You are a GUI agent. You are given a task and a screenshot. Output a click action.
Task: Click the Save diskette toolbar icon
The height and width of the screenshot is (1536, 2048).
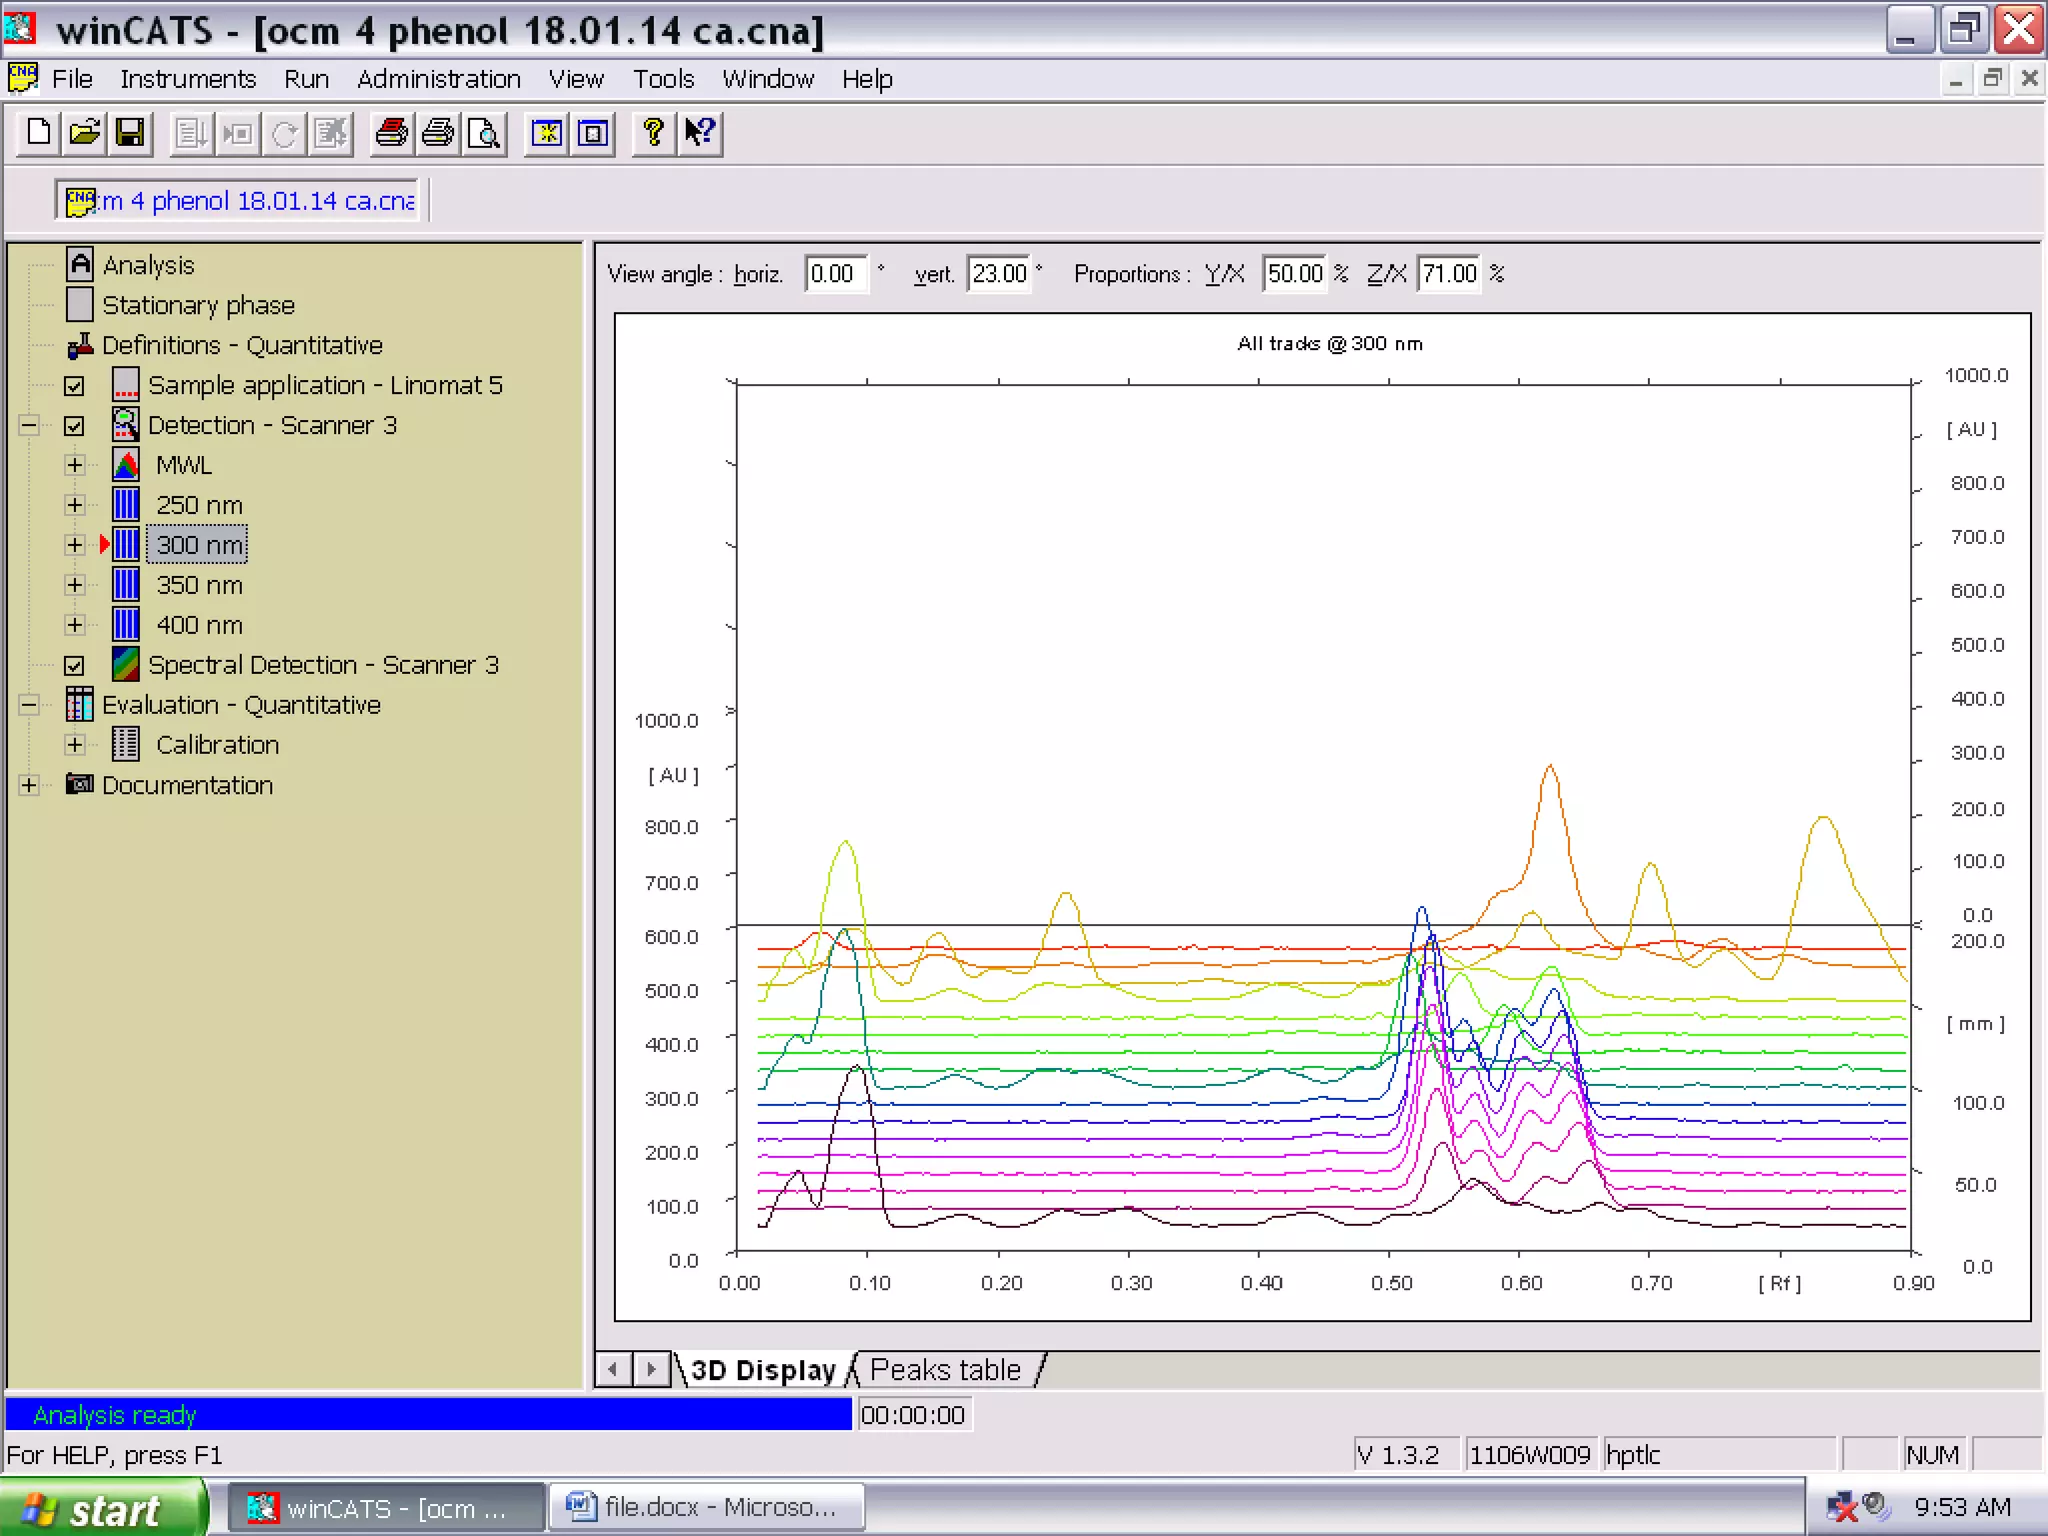[131, 133]
